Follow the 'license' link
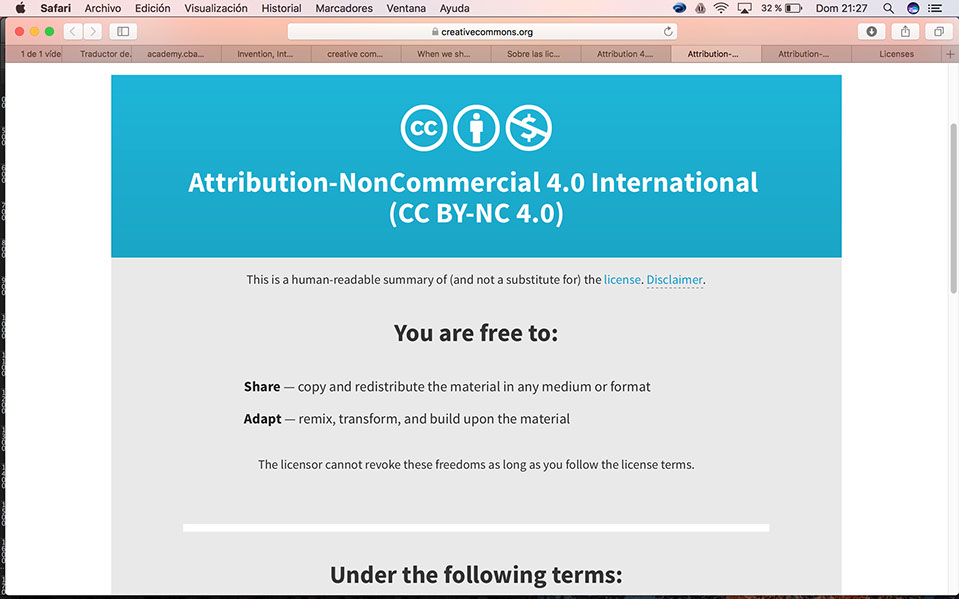The height and width of the screenshot is (599, 959). tap(622, 280)
